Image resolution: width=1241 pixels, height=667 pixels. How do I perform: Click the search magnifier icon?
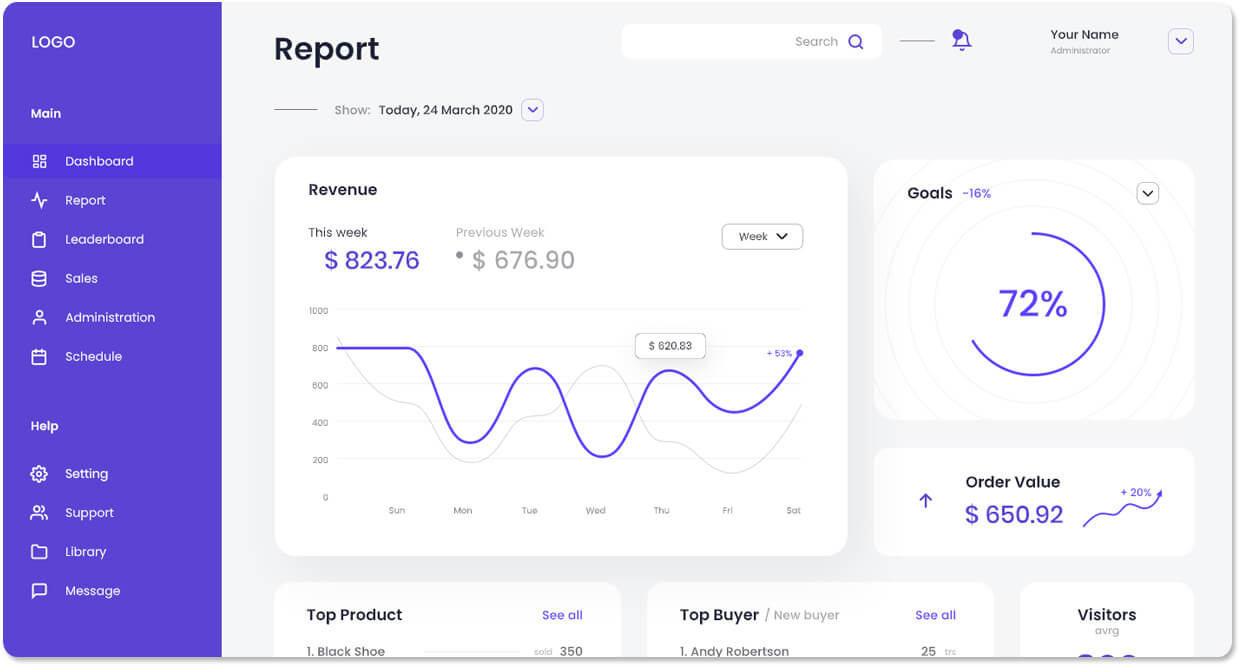point(856,42)
